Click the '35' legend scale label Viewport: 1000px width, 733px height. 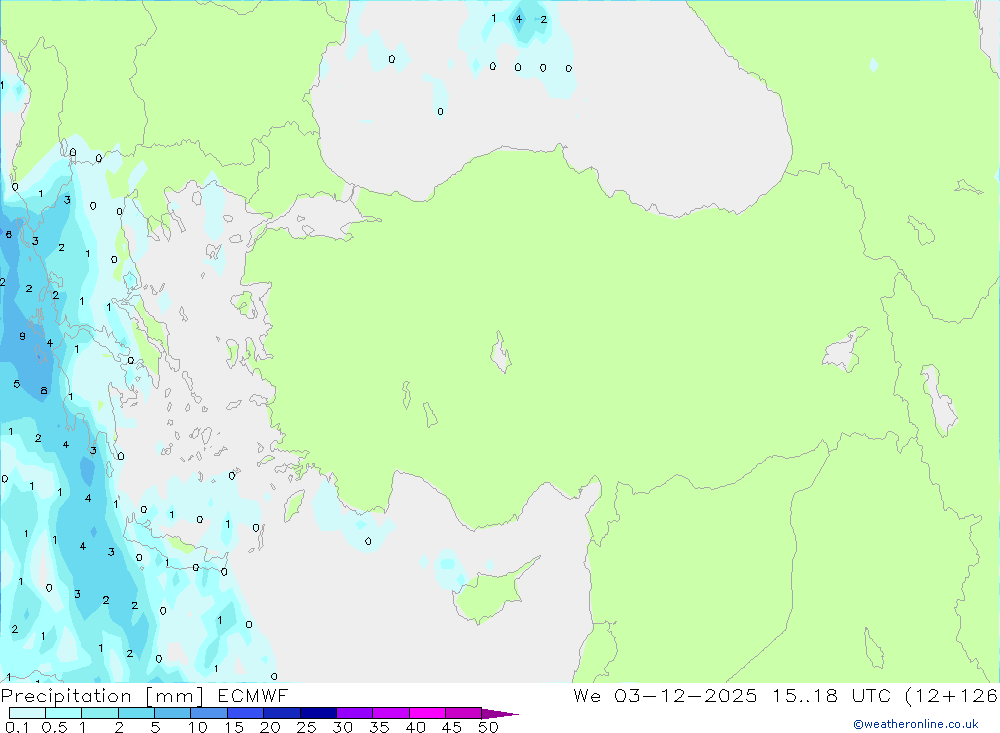click(x=379, y=727)
